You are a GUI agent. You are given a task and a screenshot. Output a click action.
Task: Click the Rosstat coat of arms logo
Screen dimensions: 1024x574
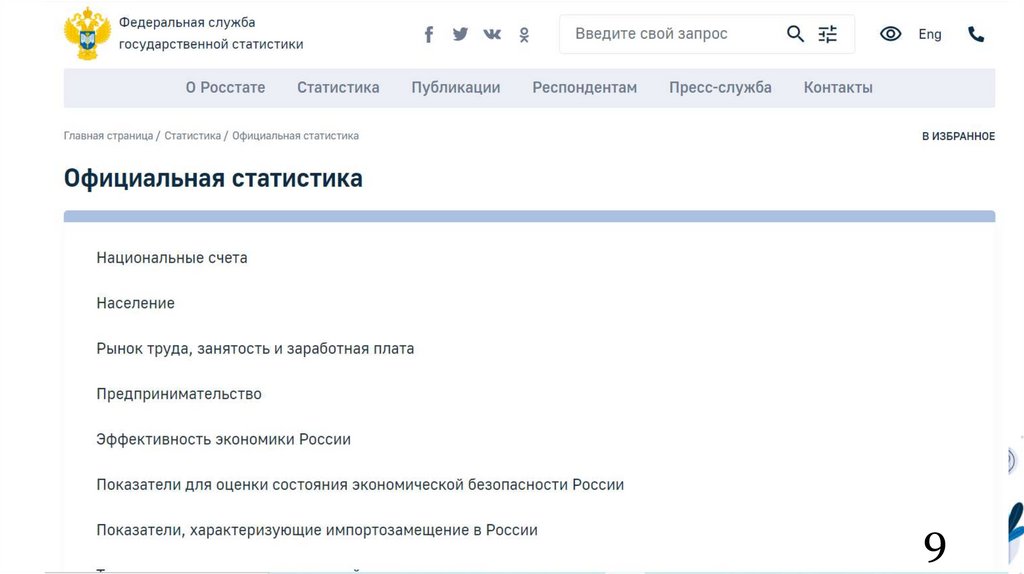coord(87,33)
